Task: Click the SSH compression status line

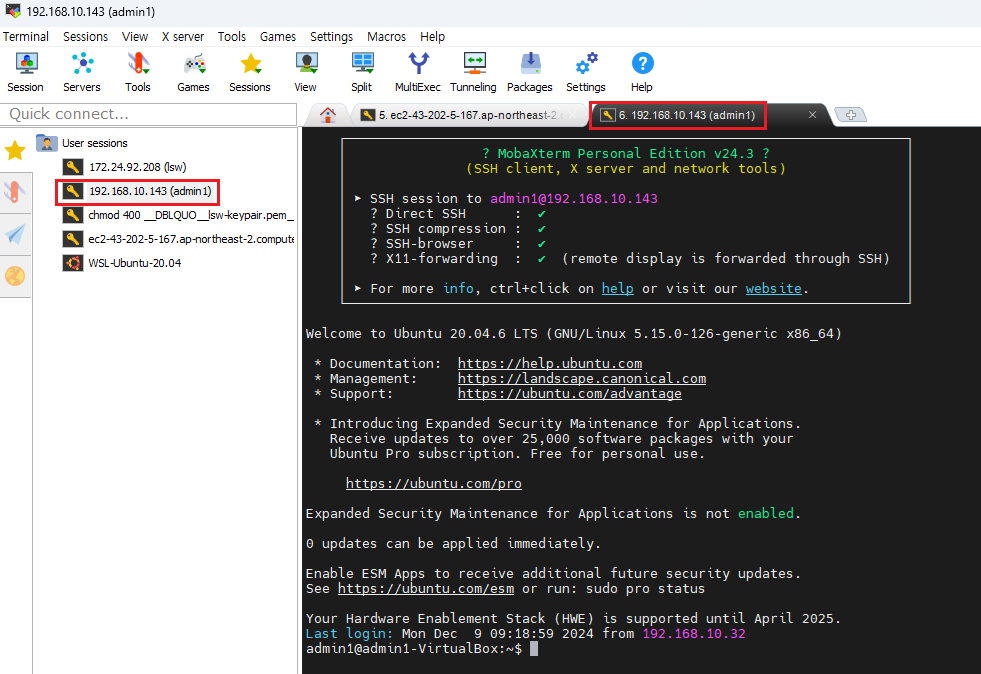Action: click(458, 228)
